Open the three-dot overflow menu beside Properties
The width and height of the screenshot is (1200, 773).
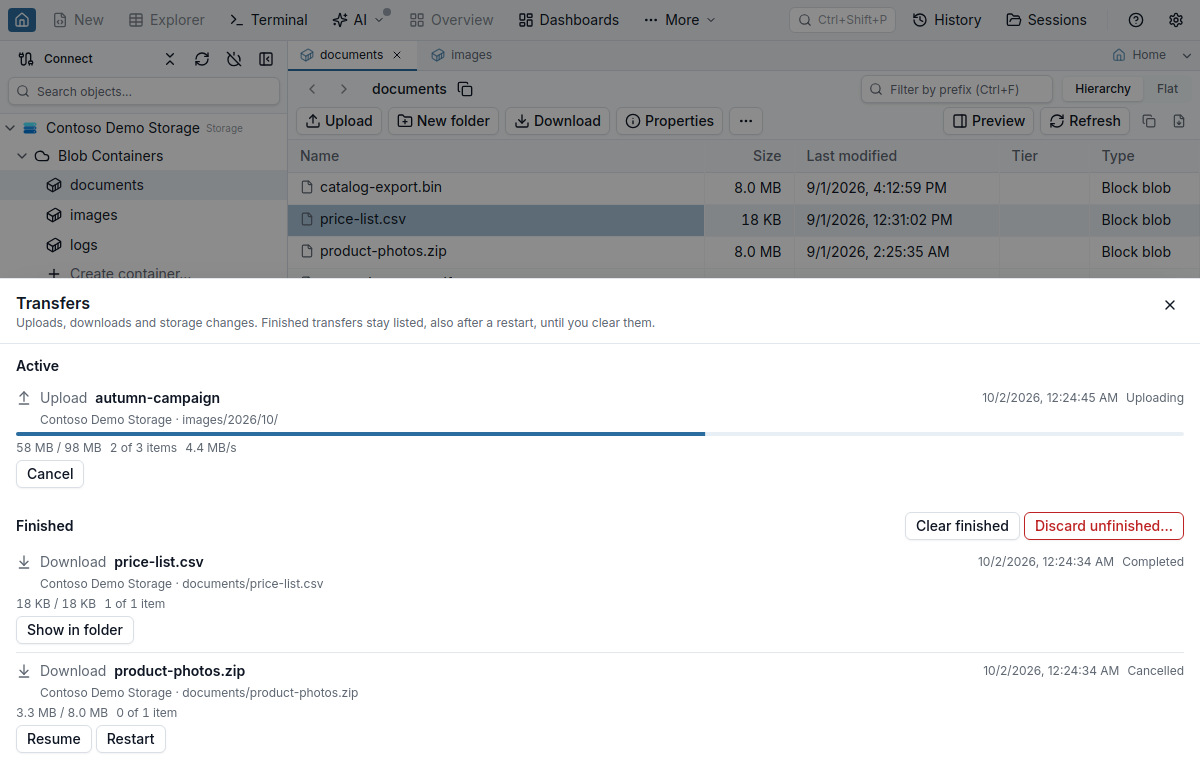point(745,121)
